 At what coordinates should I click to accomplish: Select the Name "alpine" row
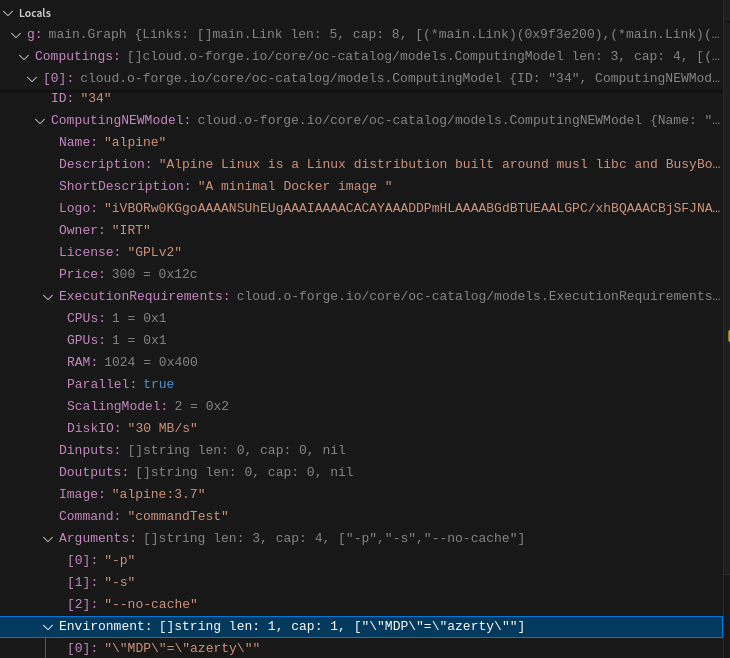pyautogui.click(x=112, y=142)
